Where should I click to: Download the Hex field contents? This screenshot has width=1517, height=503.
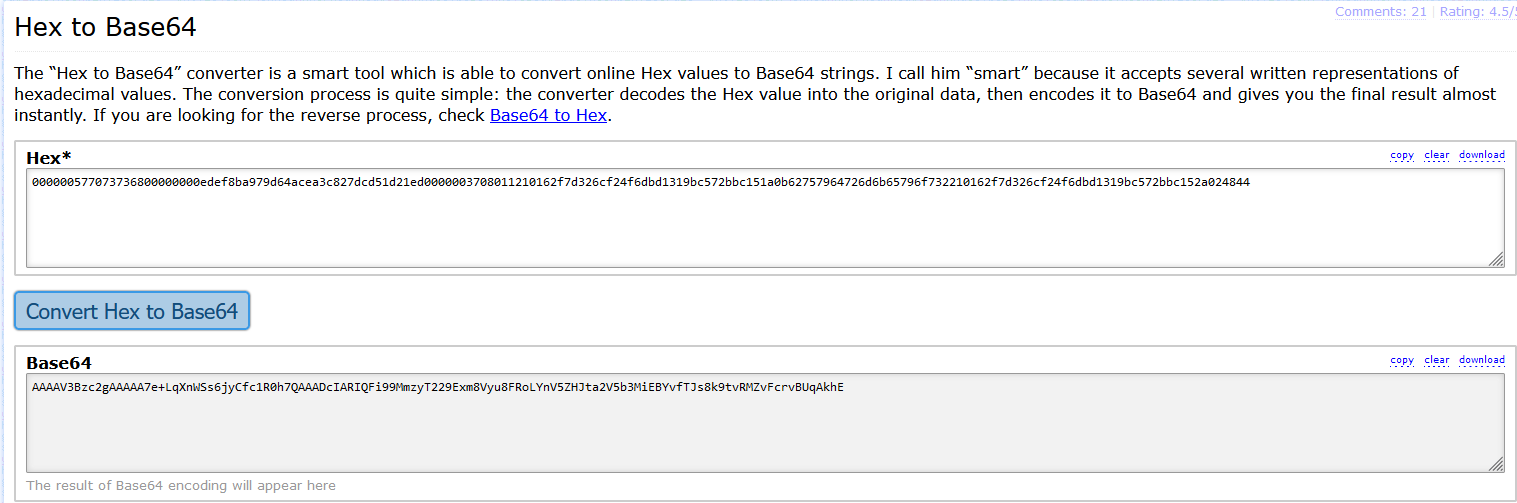pyautogui.click(x=1481, y=155)
